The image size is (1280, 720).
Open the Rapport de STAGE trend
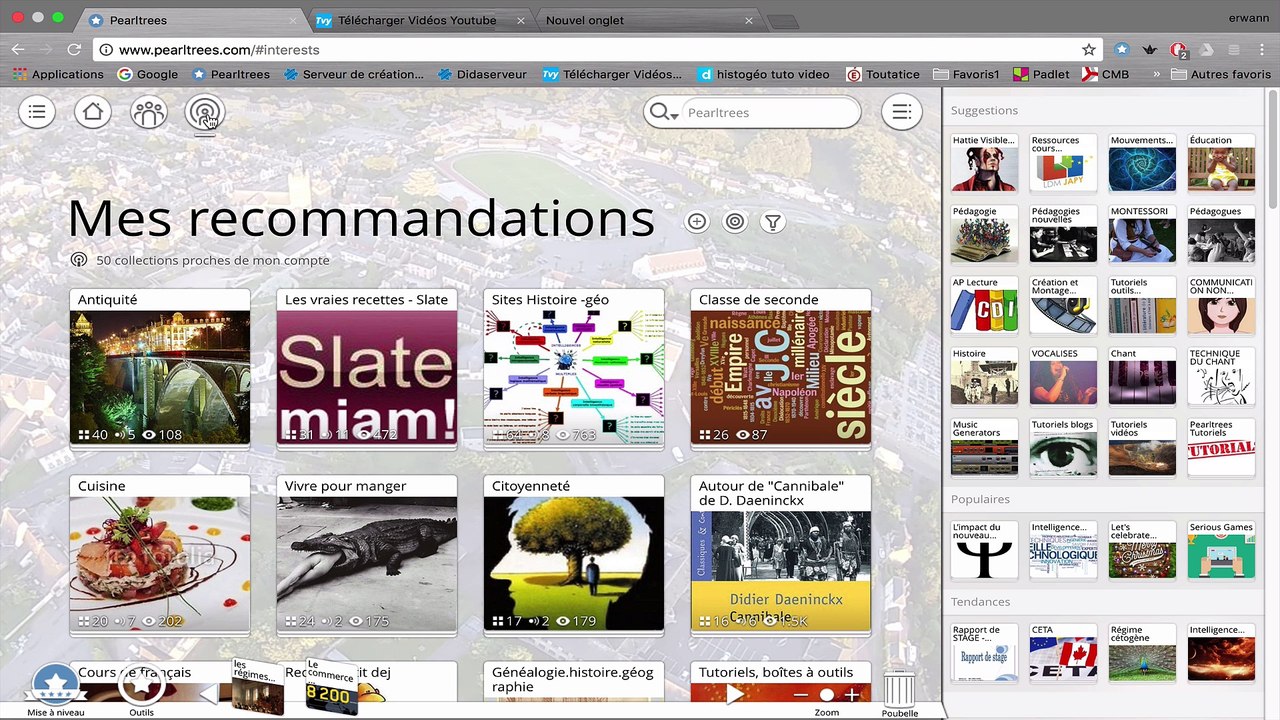click(984, 652)
